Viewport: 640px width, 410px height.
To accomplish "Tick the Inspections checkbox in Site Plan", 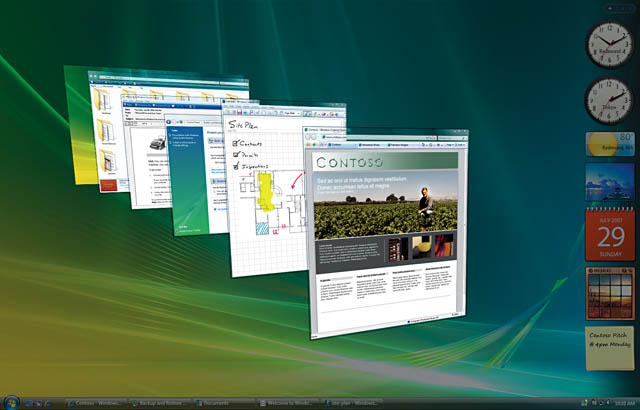I will tap(237, 168).
